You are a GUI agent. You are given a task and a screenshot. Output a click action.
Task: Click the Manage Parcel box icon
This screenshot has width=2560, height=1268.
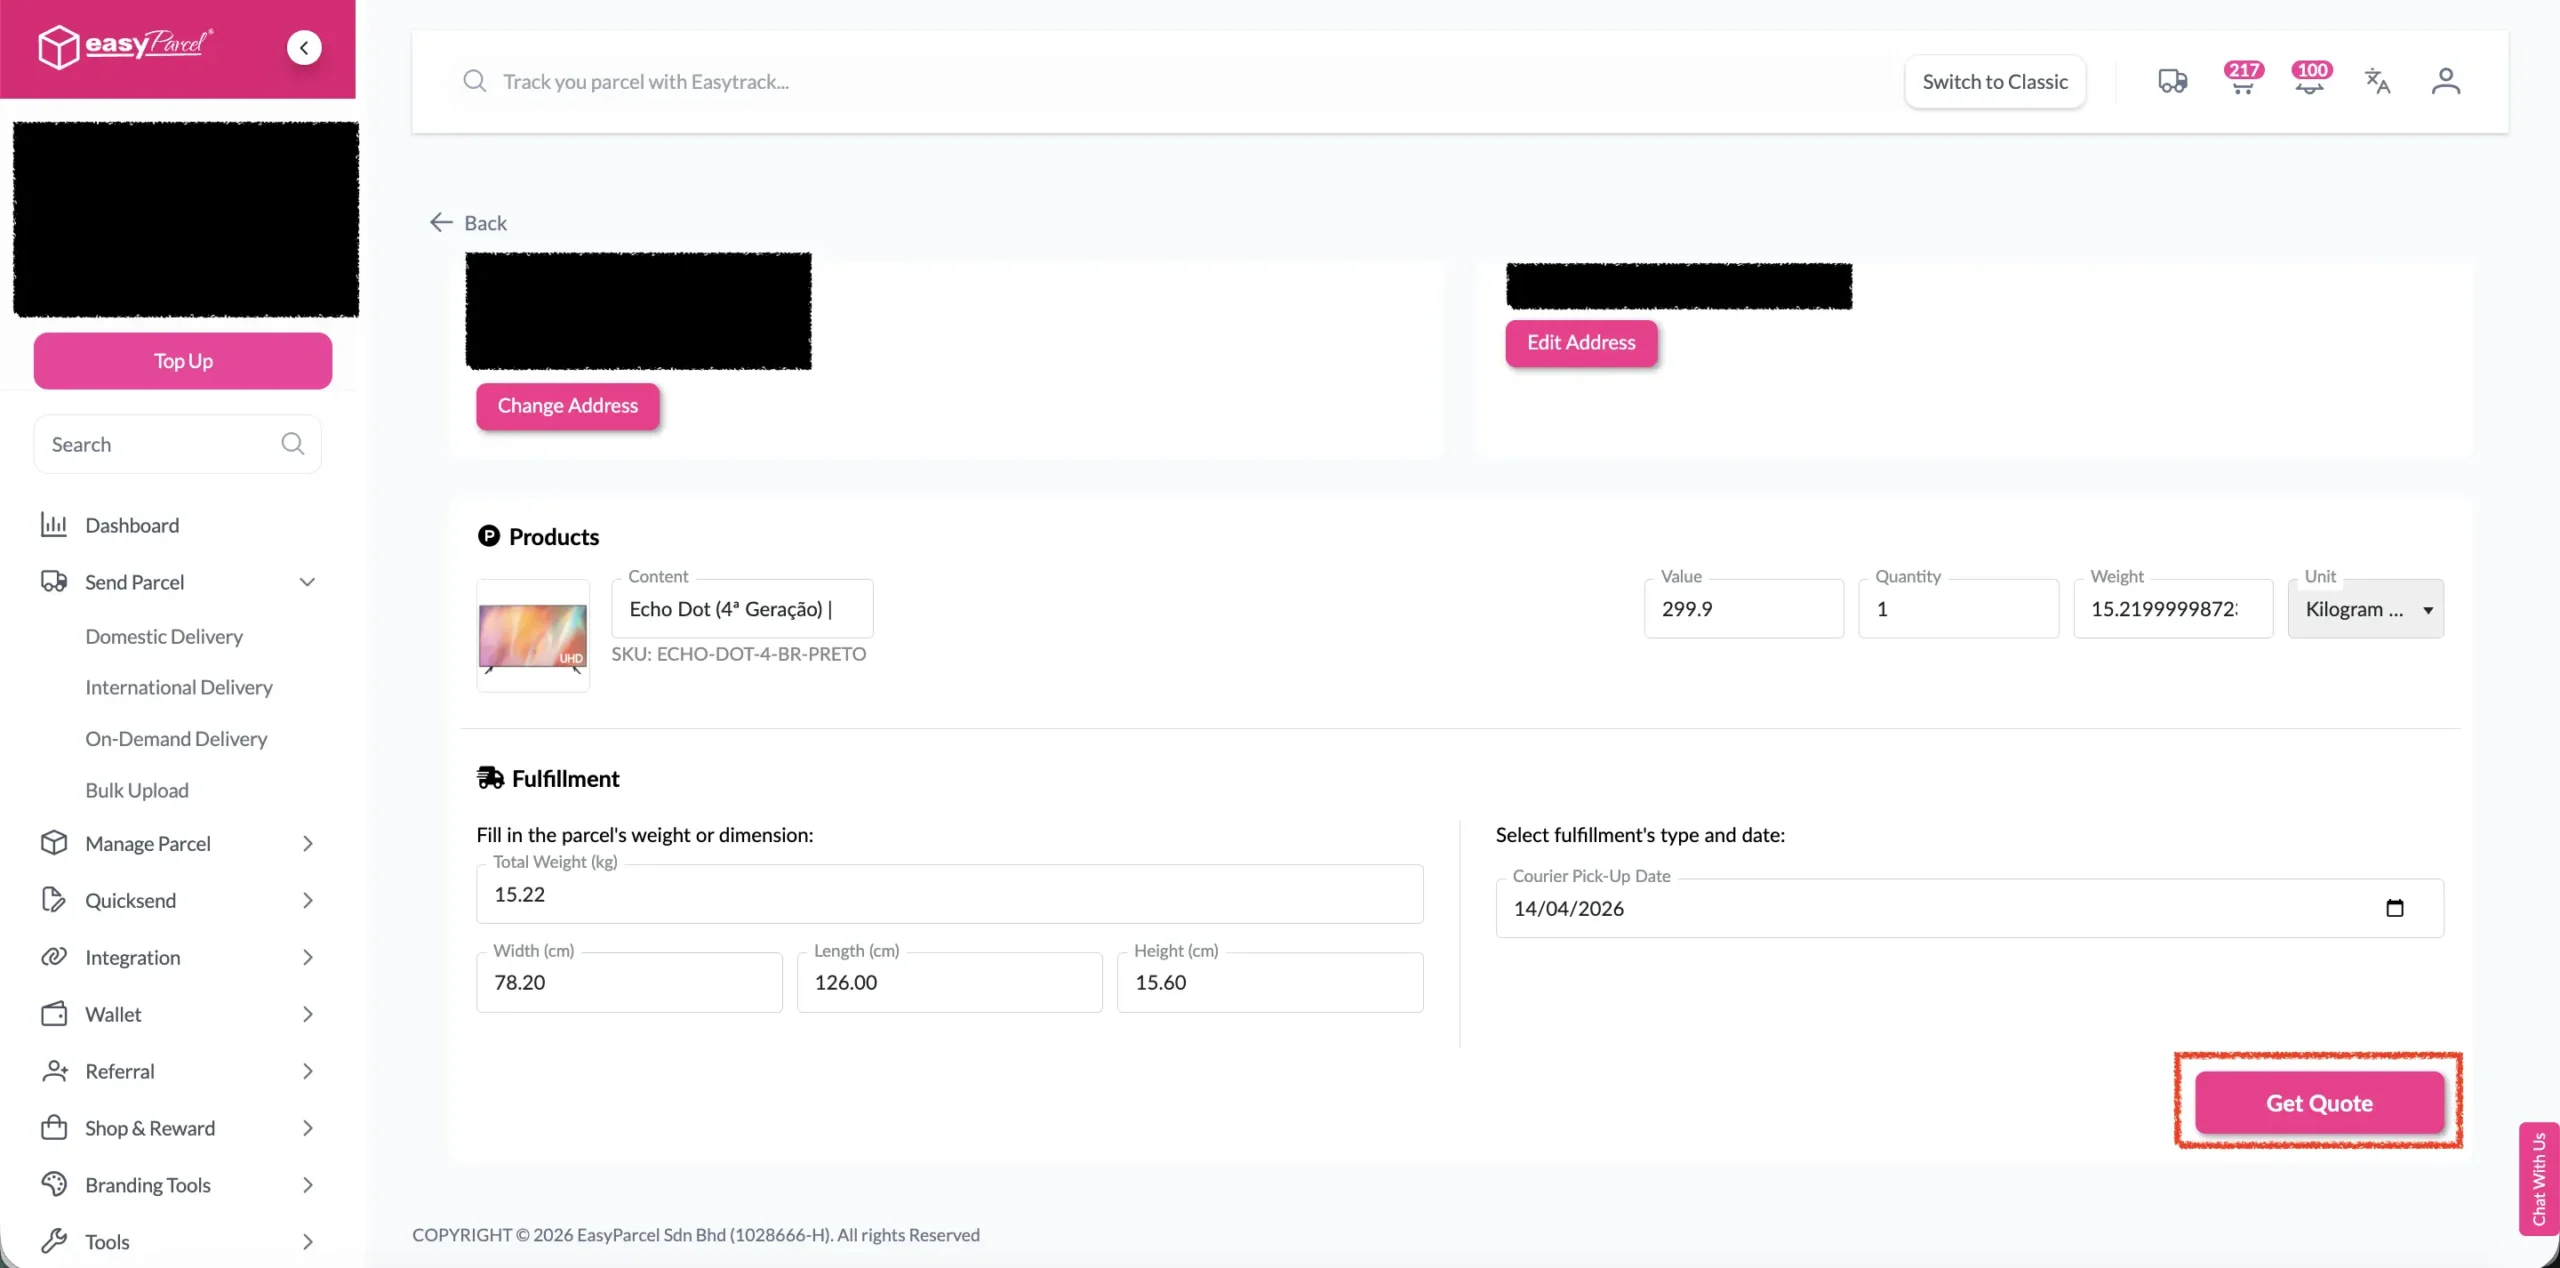click(54, 843)
